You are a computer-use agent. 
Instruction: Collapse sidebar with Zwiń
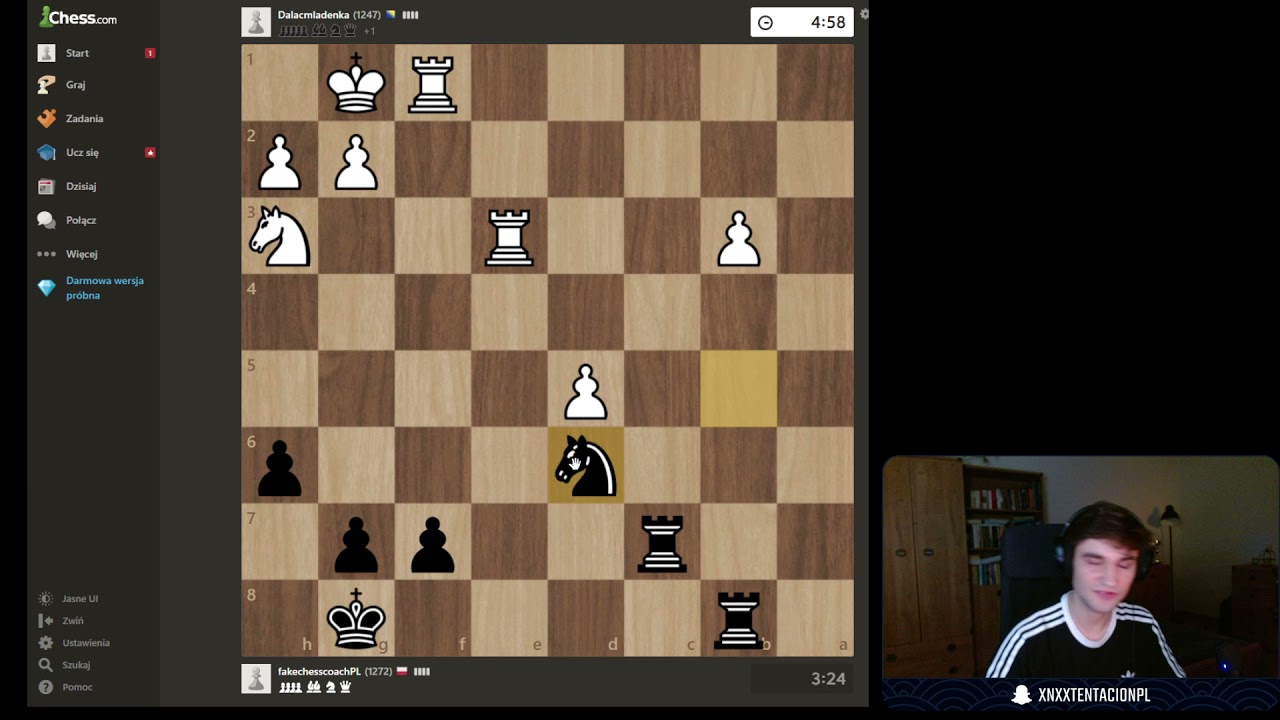[x=72, y=621]
